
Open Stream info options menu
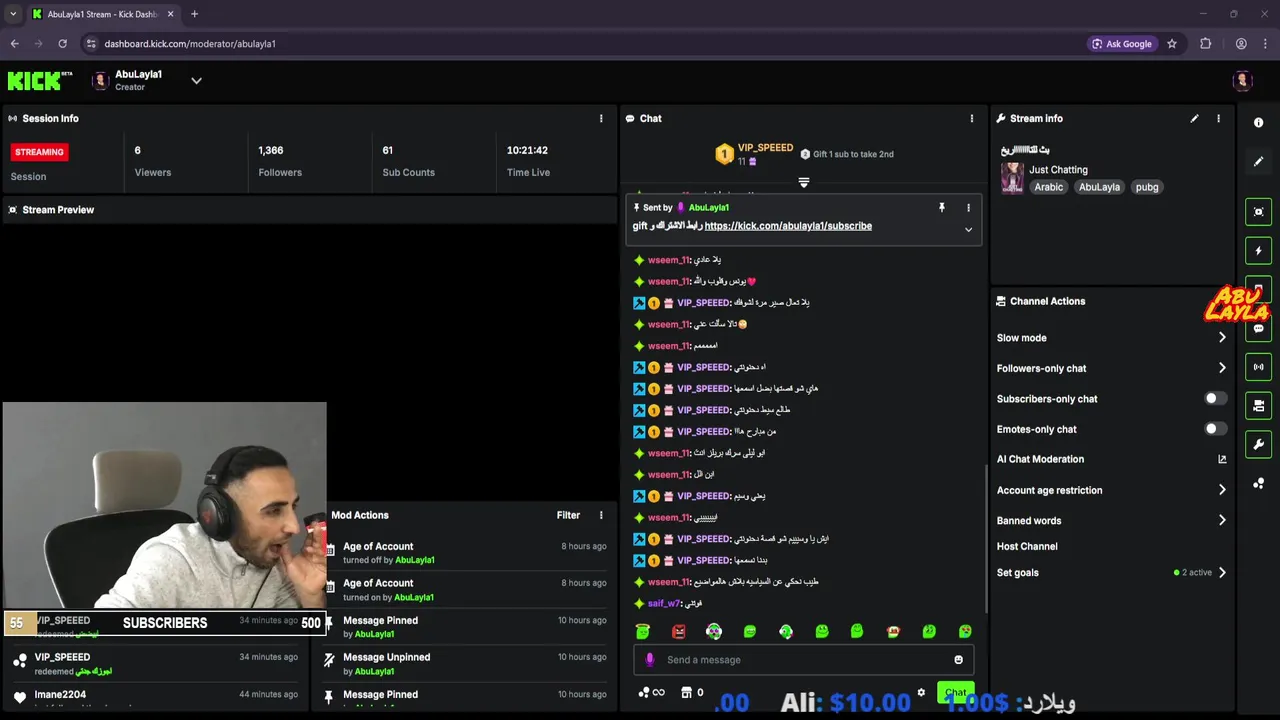(x=1218, y=118)
